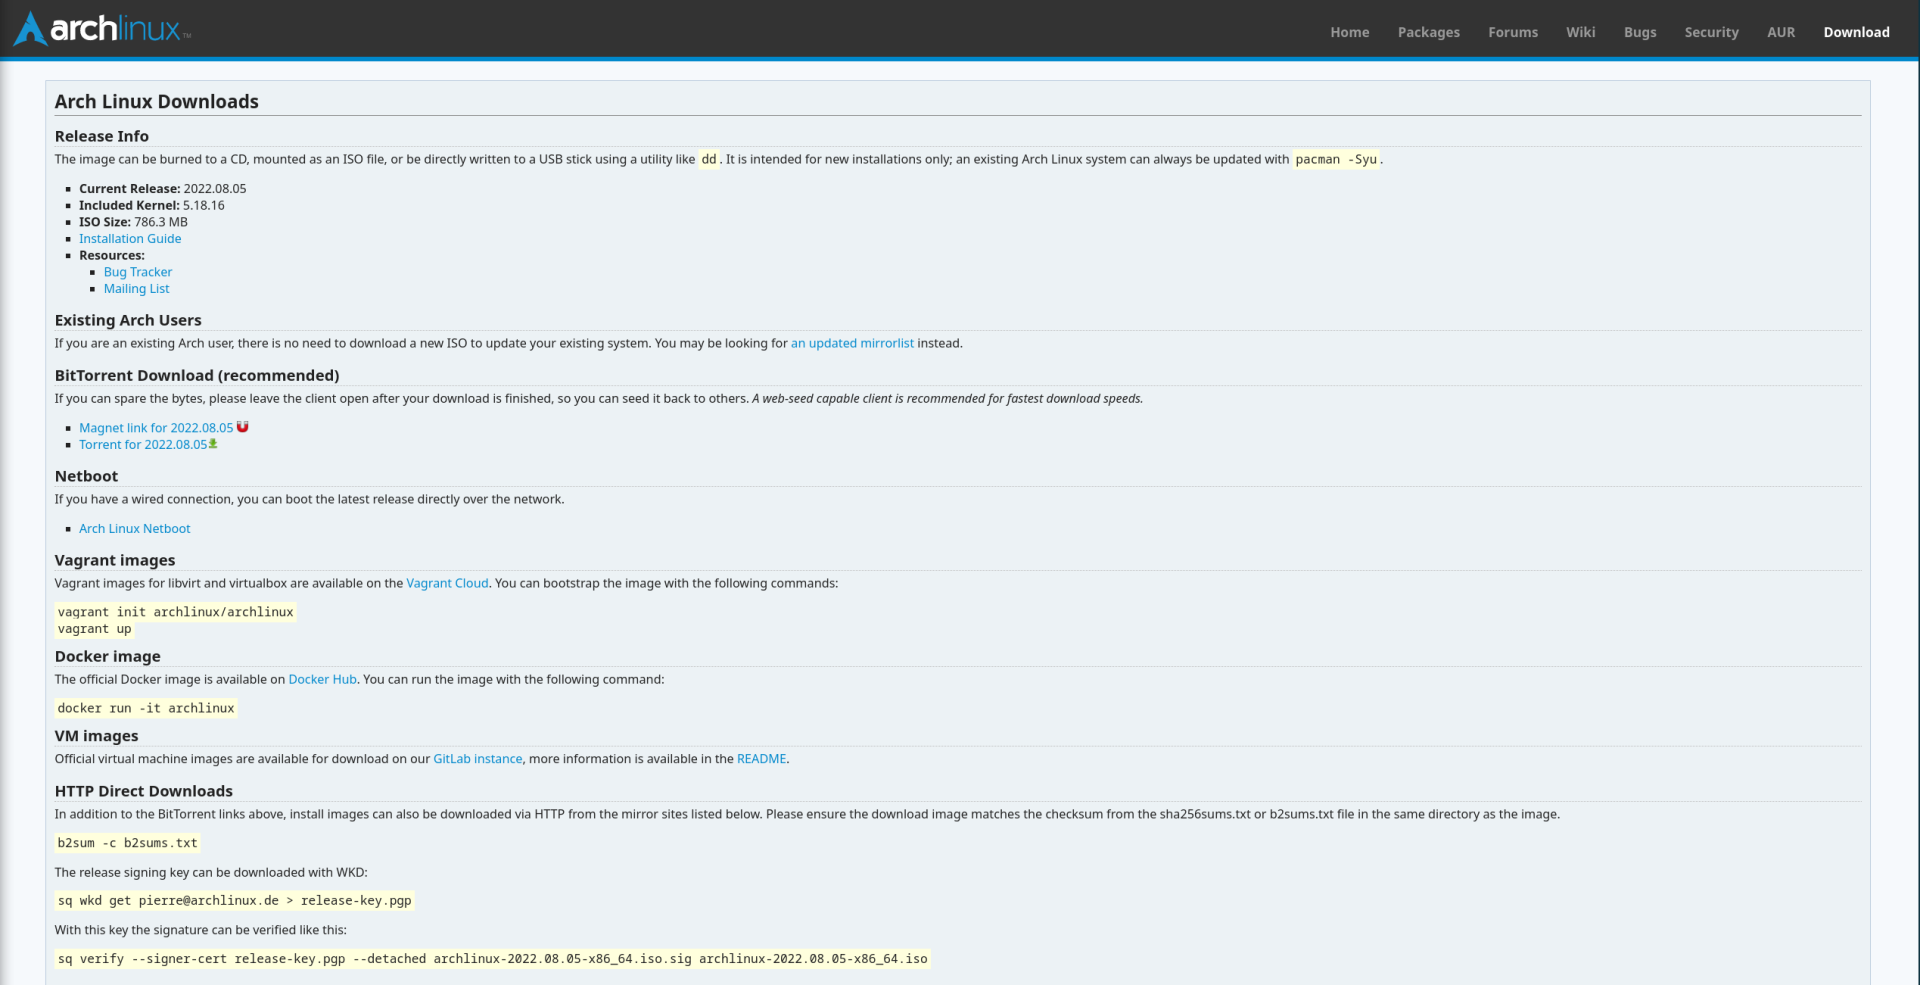Viewport: 1920px width, 985px height.
Task: Click the green download icon beside Torrent
Action: click(x=213, y=444)
